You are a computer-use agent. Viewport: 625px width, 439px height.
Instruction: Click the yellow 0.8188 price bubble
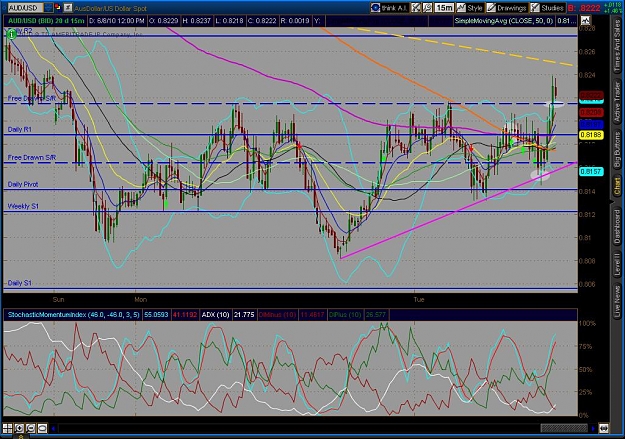591,135
